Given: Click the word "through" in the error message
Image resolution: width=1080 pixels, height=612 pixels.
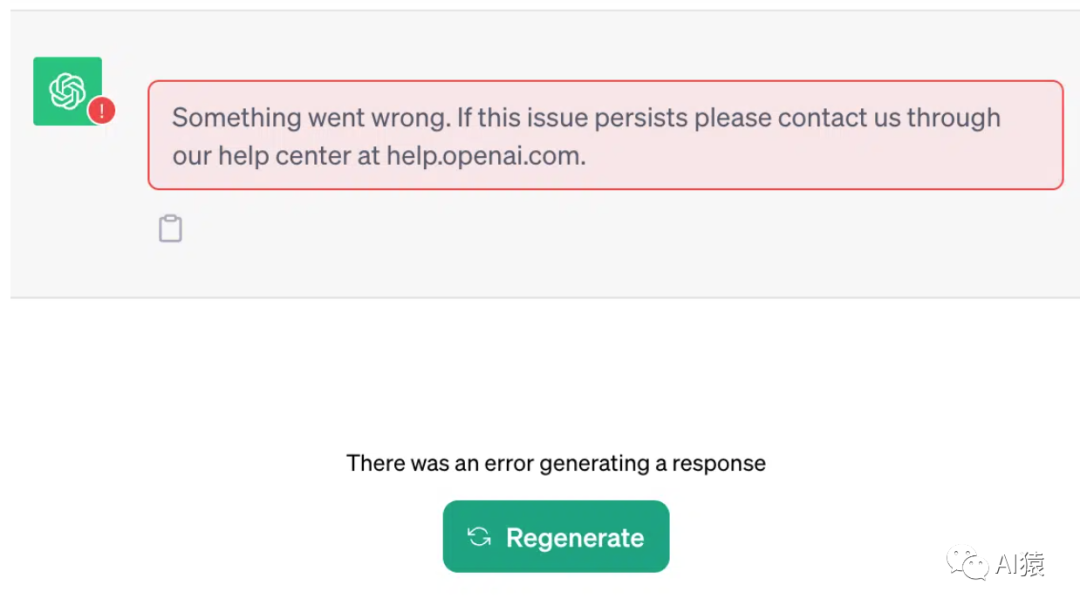Looking at the screenshot, I should pyautogui.click(x=953, y=118).
